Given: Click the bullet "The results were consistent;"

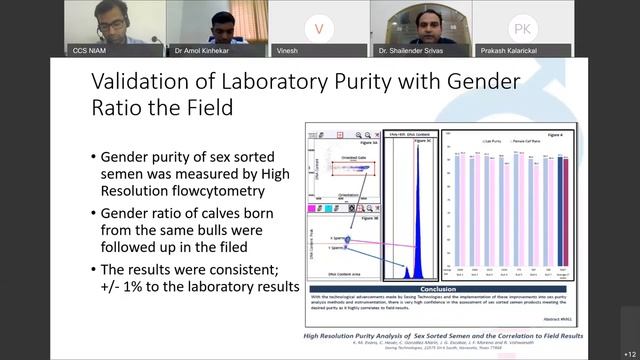Looking at the screenshot, I should [196, 278].
